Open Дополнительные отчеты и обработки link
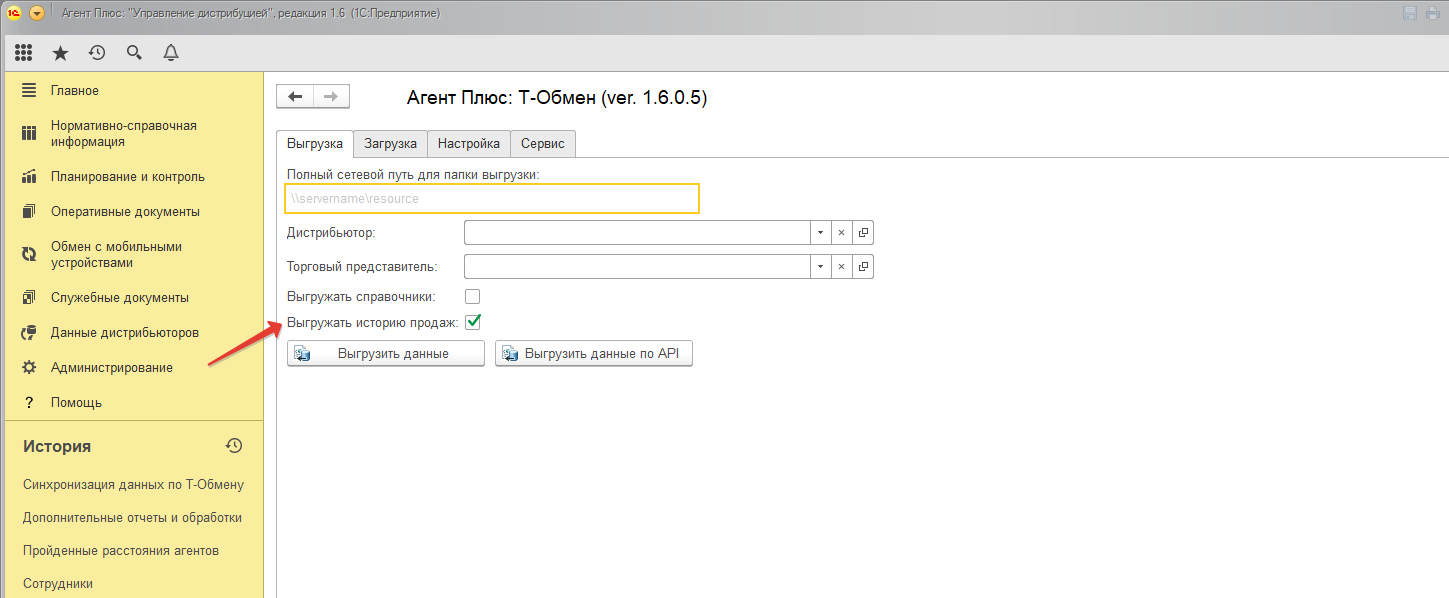 pos(132,518)
